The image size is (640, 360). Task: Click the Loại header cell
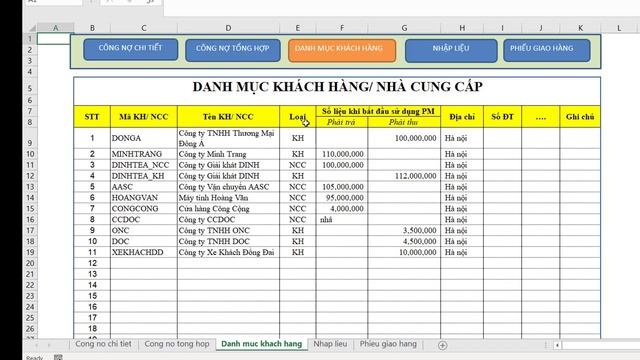(298, 117)
